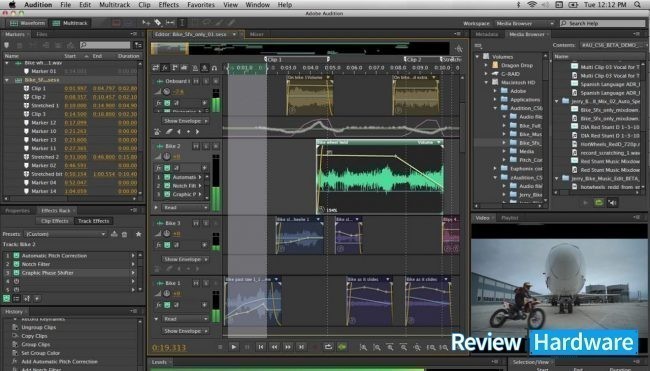650x371 pixels.
Task: Switch to the Metadata tab
Action: pos(486,34)
